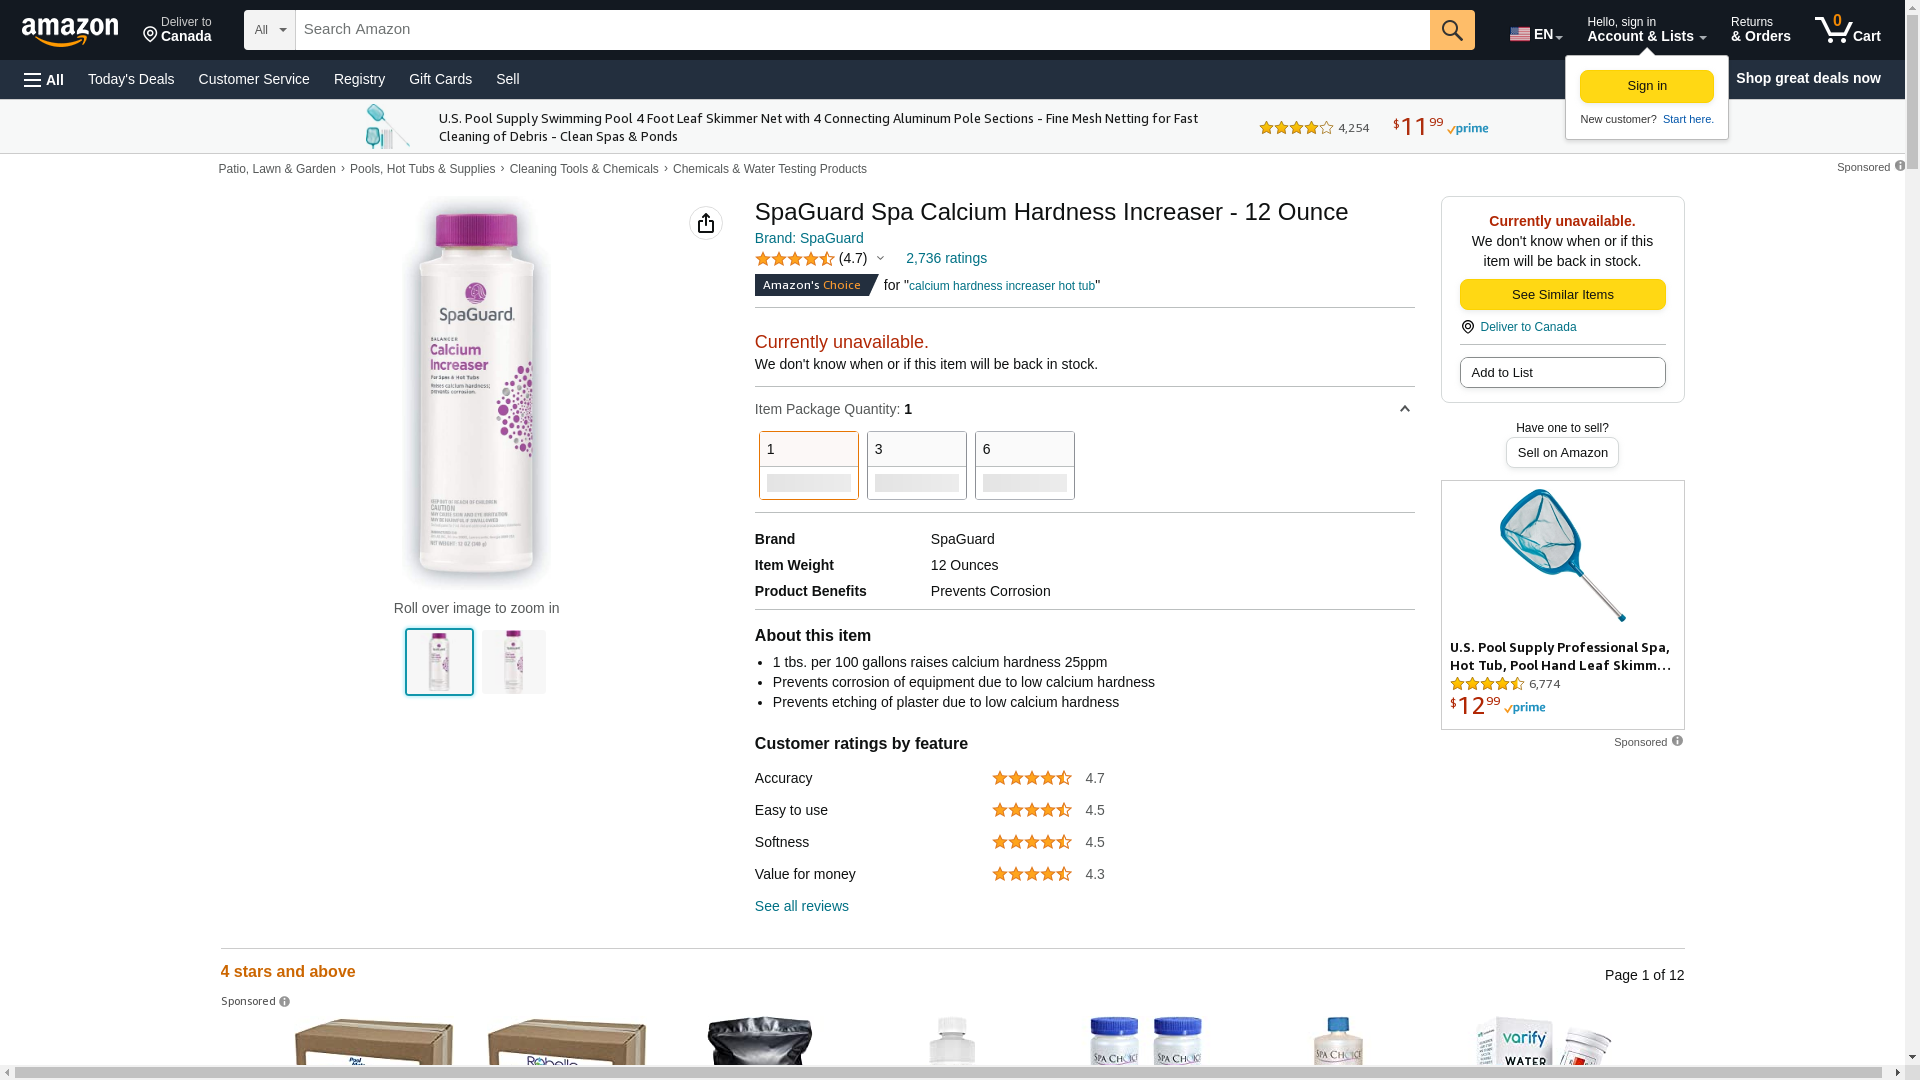1920x1080 pixels.
Task: Open the See all reviews link
Action: [x=801, y=906]
